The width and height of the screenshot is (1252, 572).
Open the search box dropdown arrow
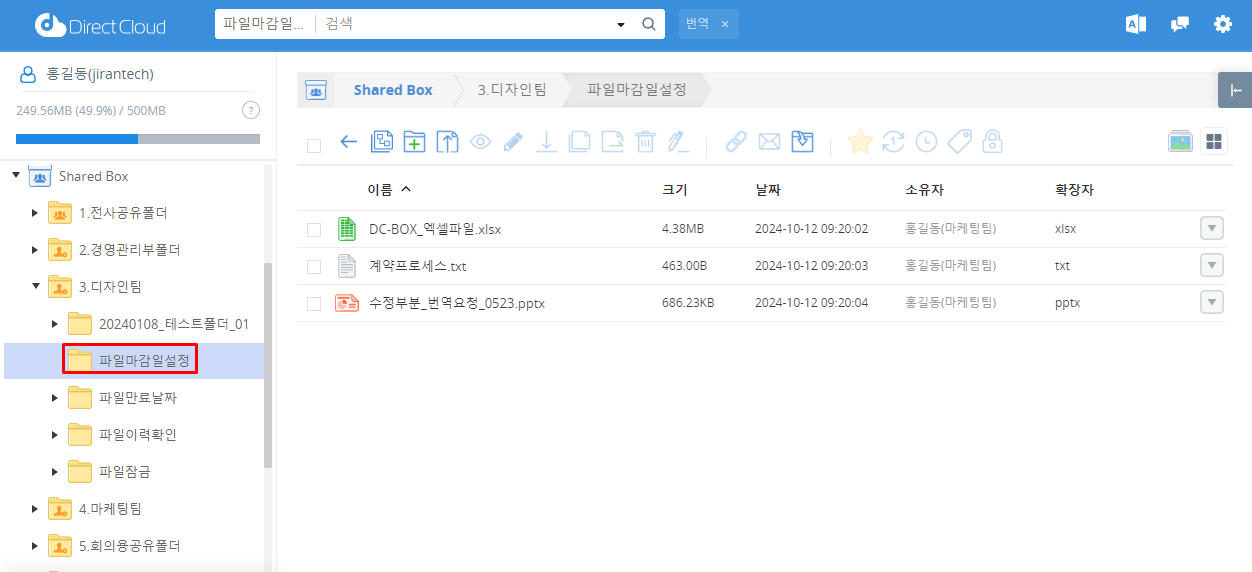click(620, 25)
